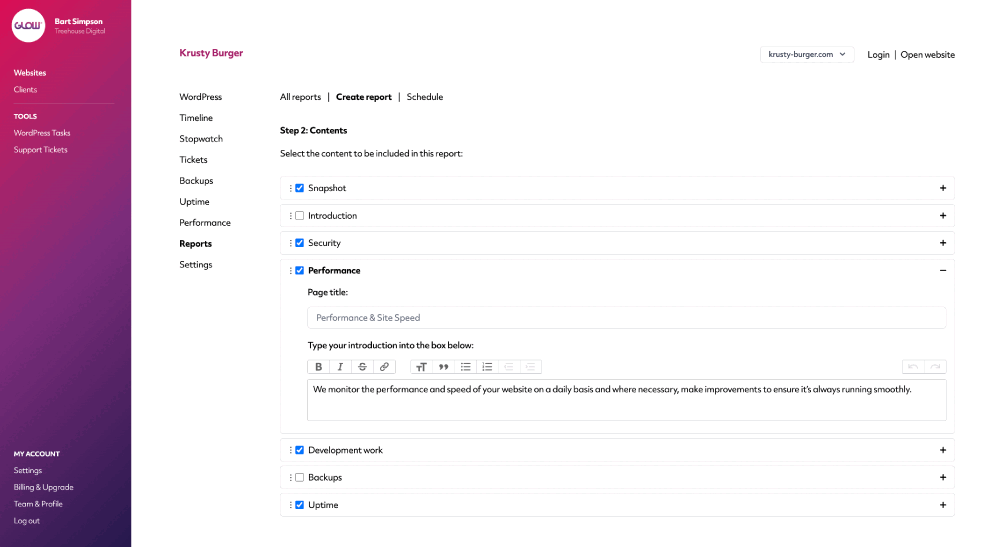Open Uptime in the site menu
The height and width of the screenshot is (547, 1000).
tap(194, 201)
